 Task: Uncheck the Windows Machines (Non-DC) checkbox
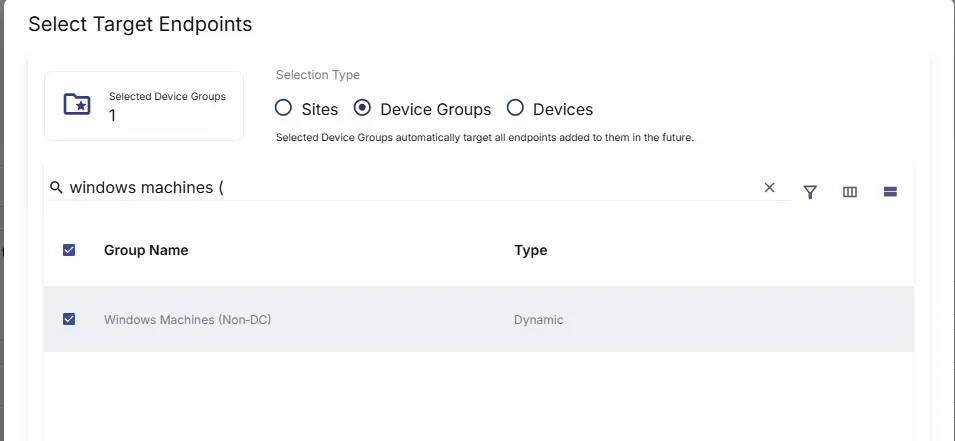pos(69,319)
